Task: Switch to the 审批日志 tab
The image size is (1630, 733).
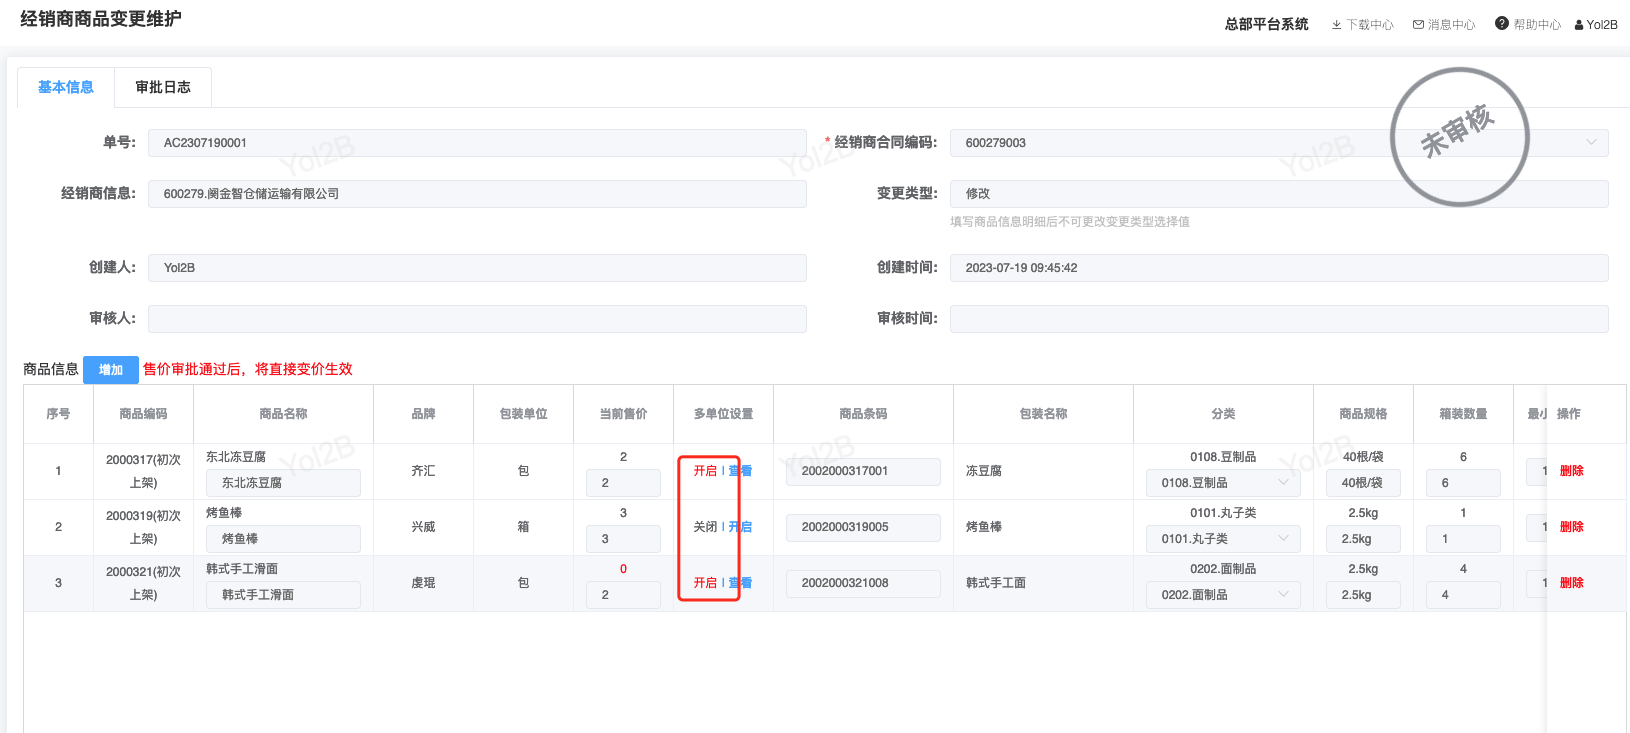Action: pos(163,87)
